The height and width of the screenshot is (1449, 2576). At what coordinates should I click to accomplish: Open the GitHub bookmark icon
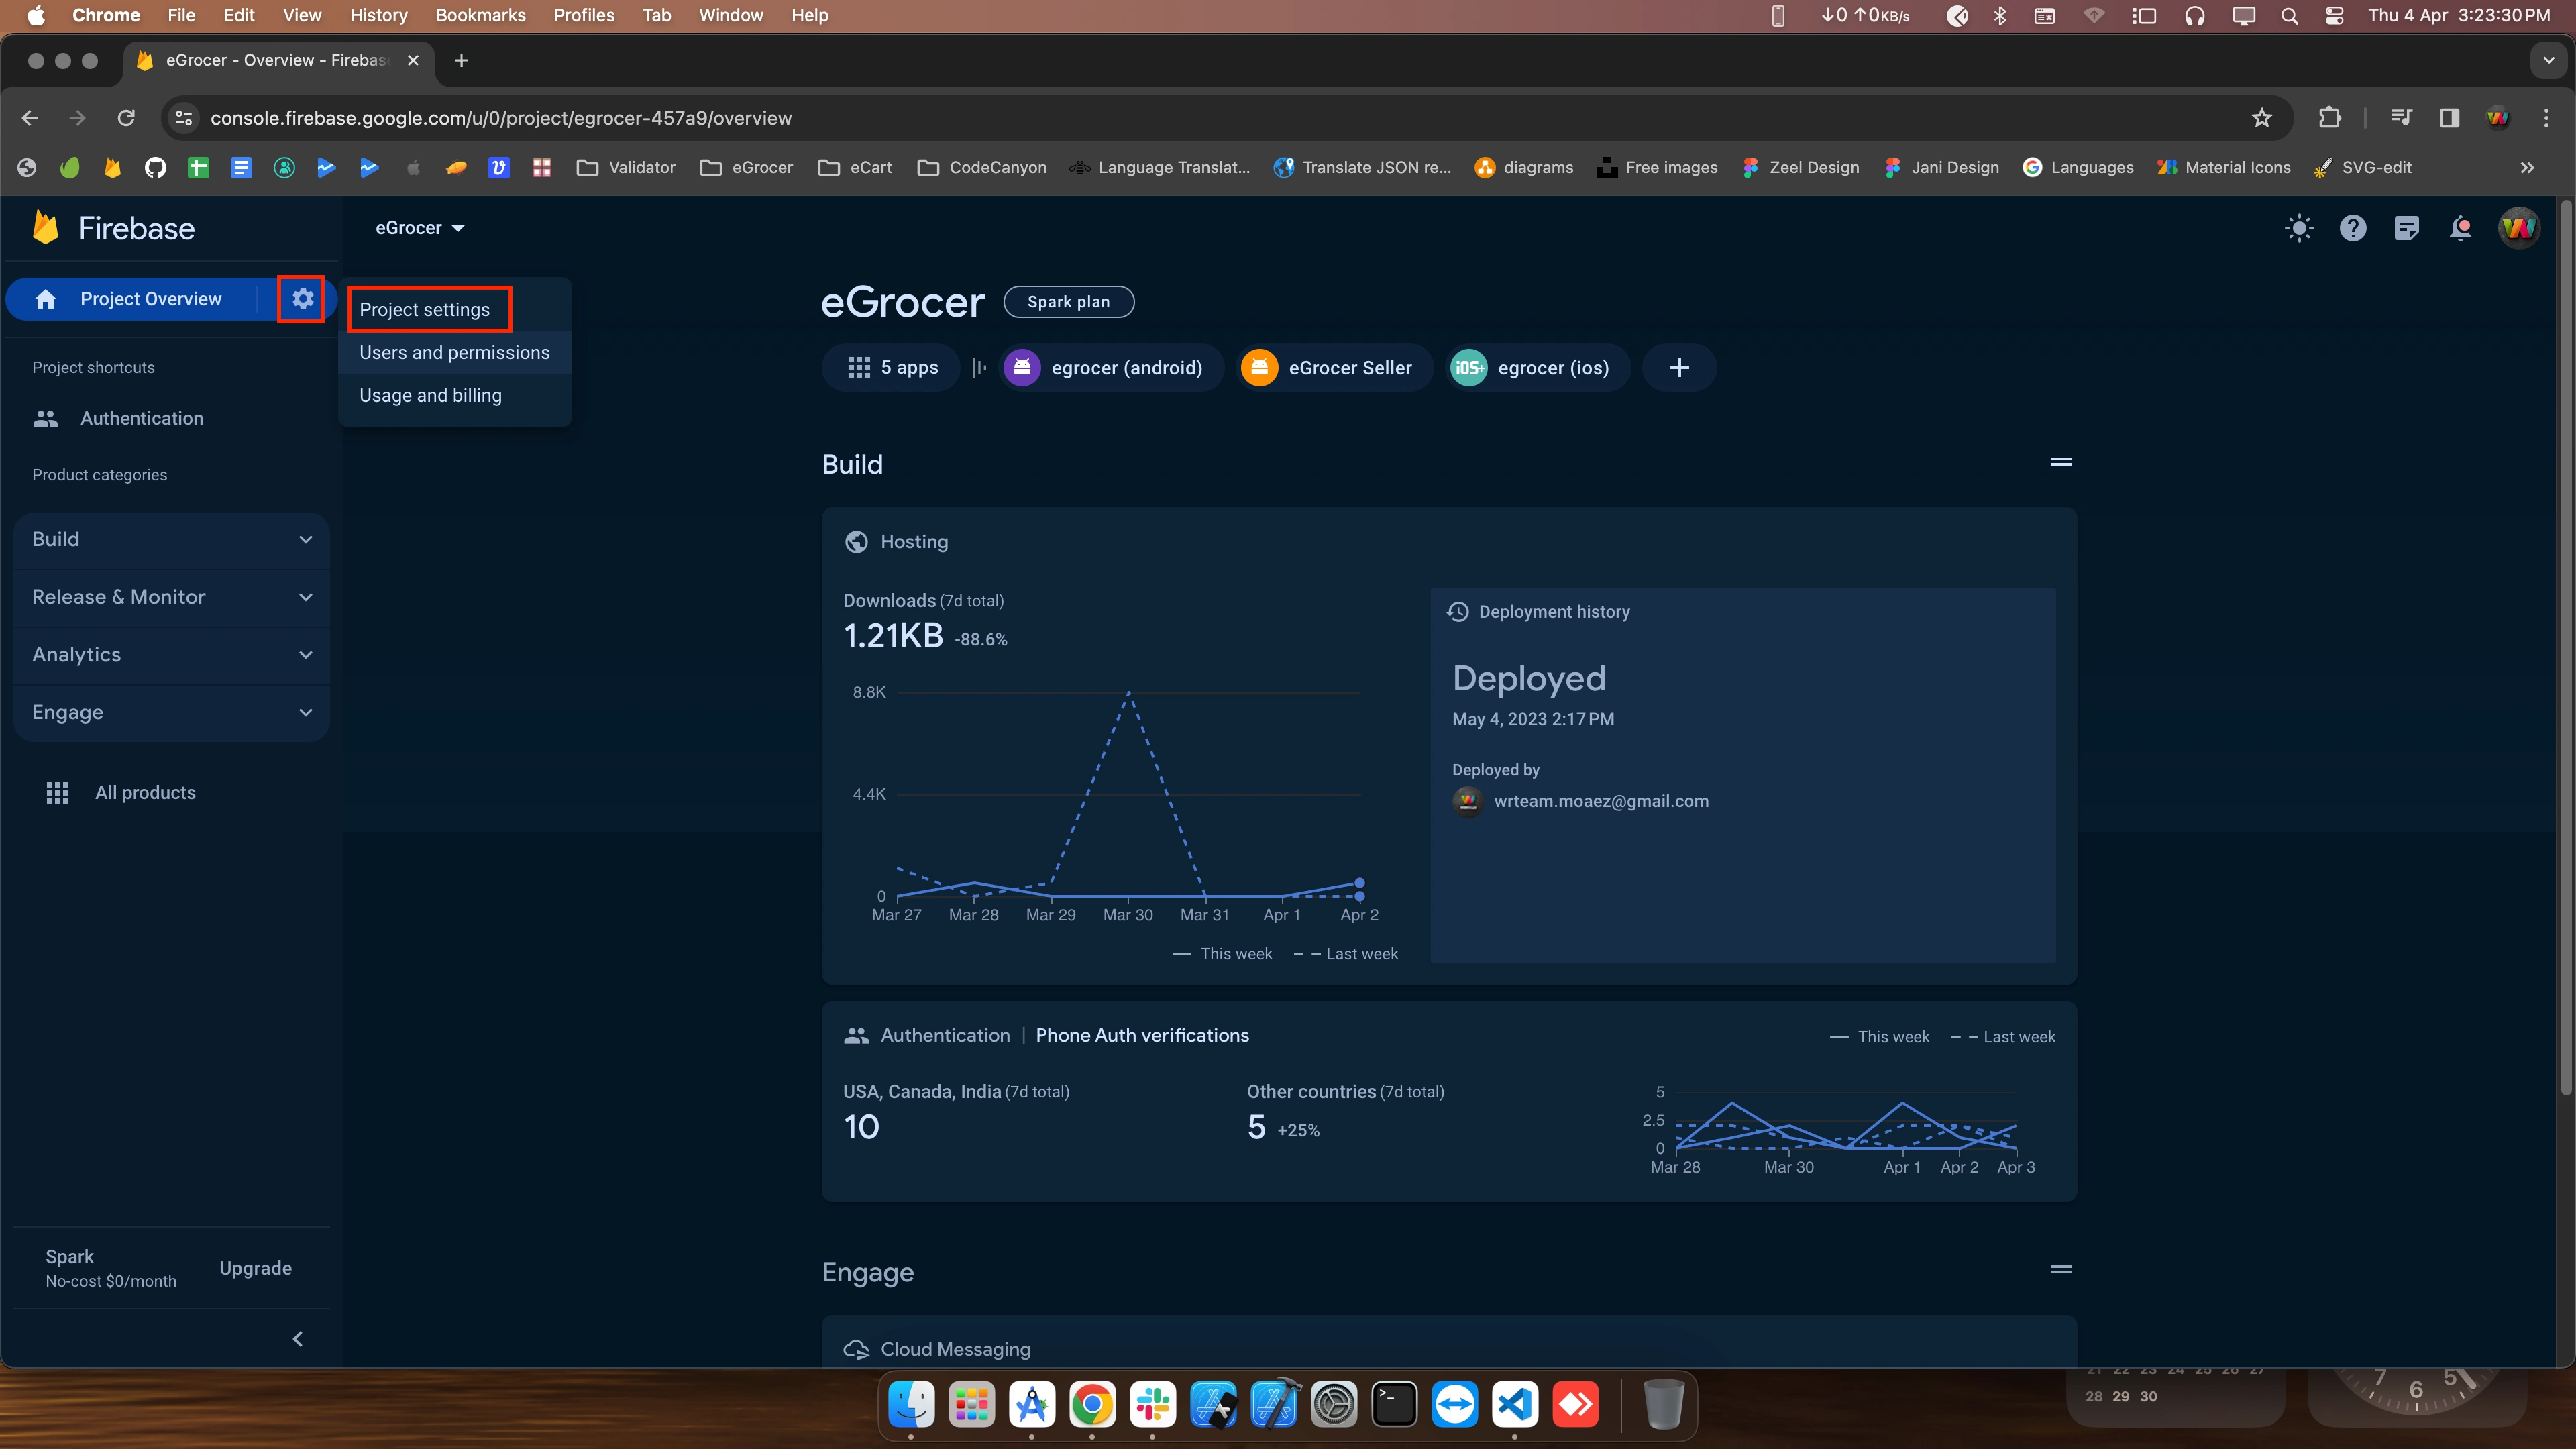[x=155, y=167]
